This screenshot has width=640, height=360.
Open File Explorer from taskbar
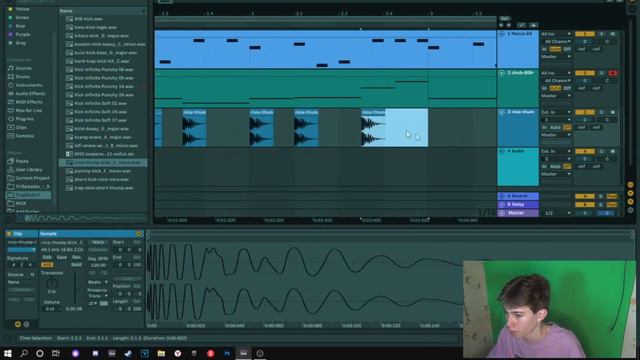pos(161,353)
